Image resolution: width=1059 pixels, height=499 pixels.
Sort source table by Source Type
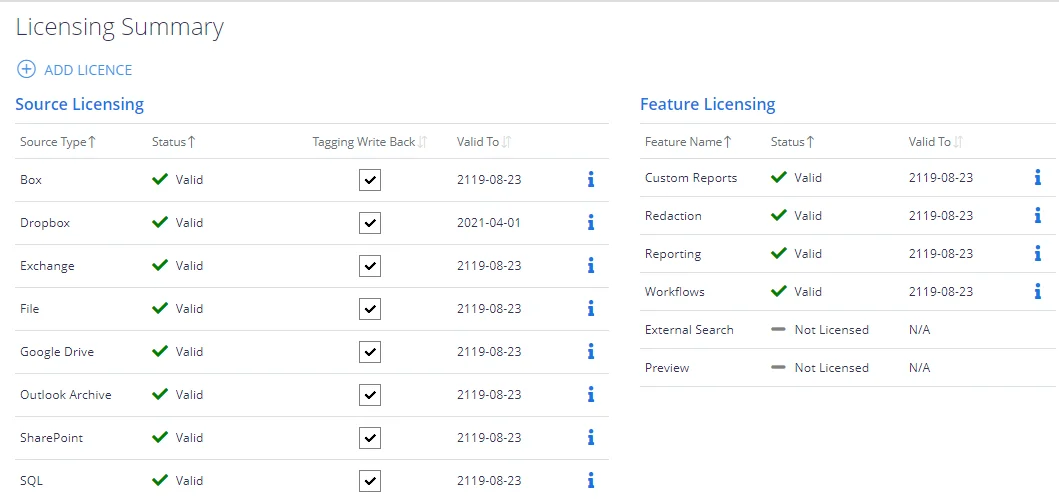(x=58, y=142)
